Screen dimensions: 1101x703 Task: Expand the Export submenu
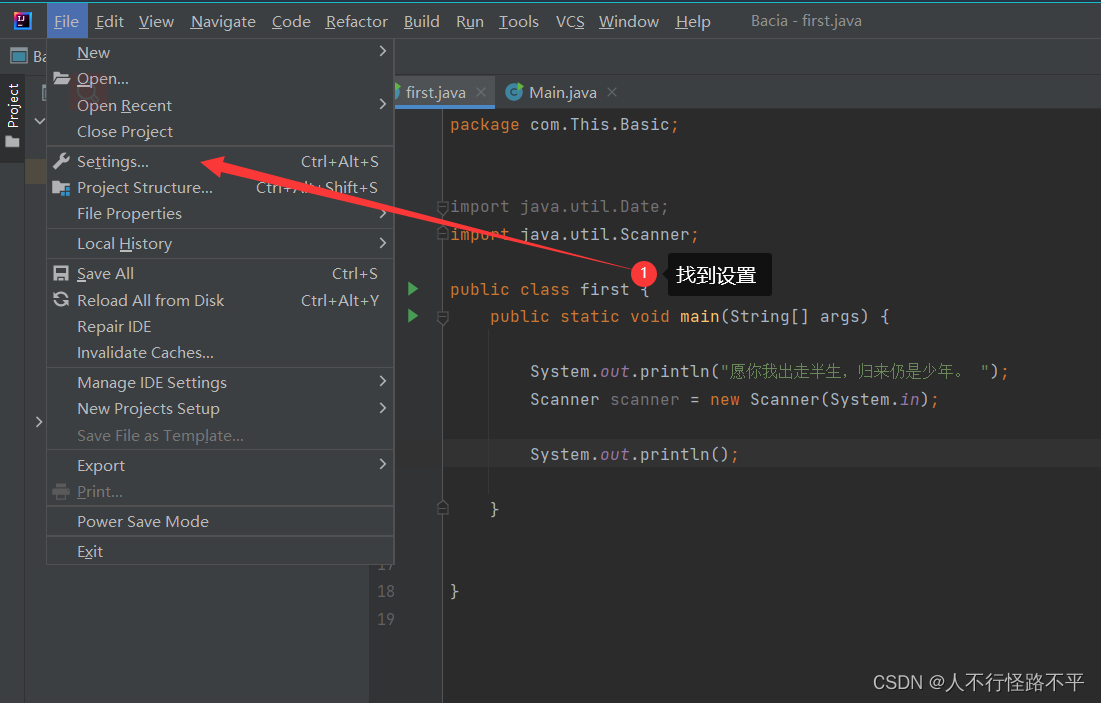(x=383, y=464)
